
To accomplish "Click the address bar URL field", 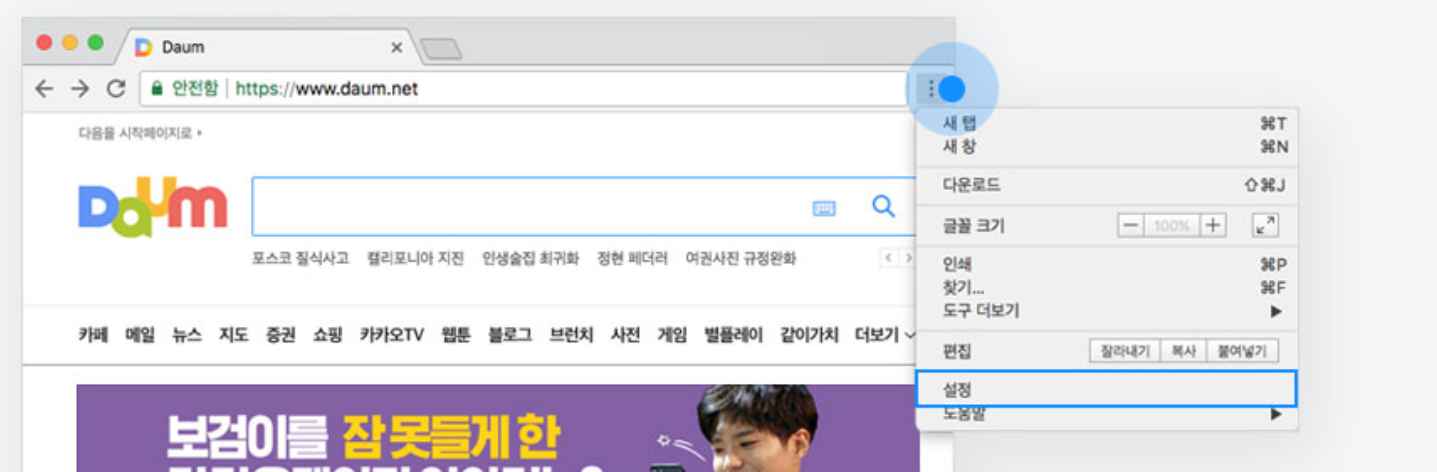I will [524, 89].
